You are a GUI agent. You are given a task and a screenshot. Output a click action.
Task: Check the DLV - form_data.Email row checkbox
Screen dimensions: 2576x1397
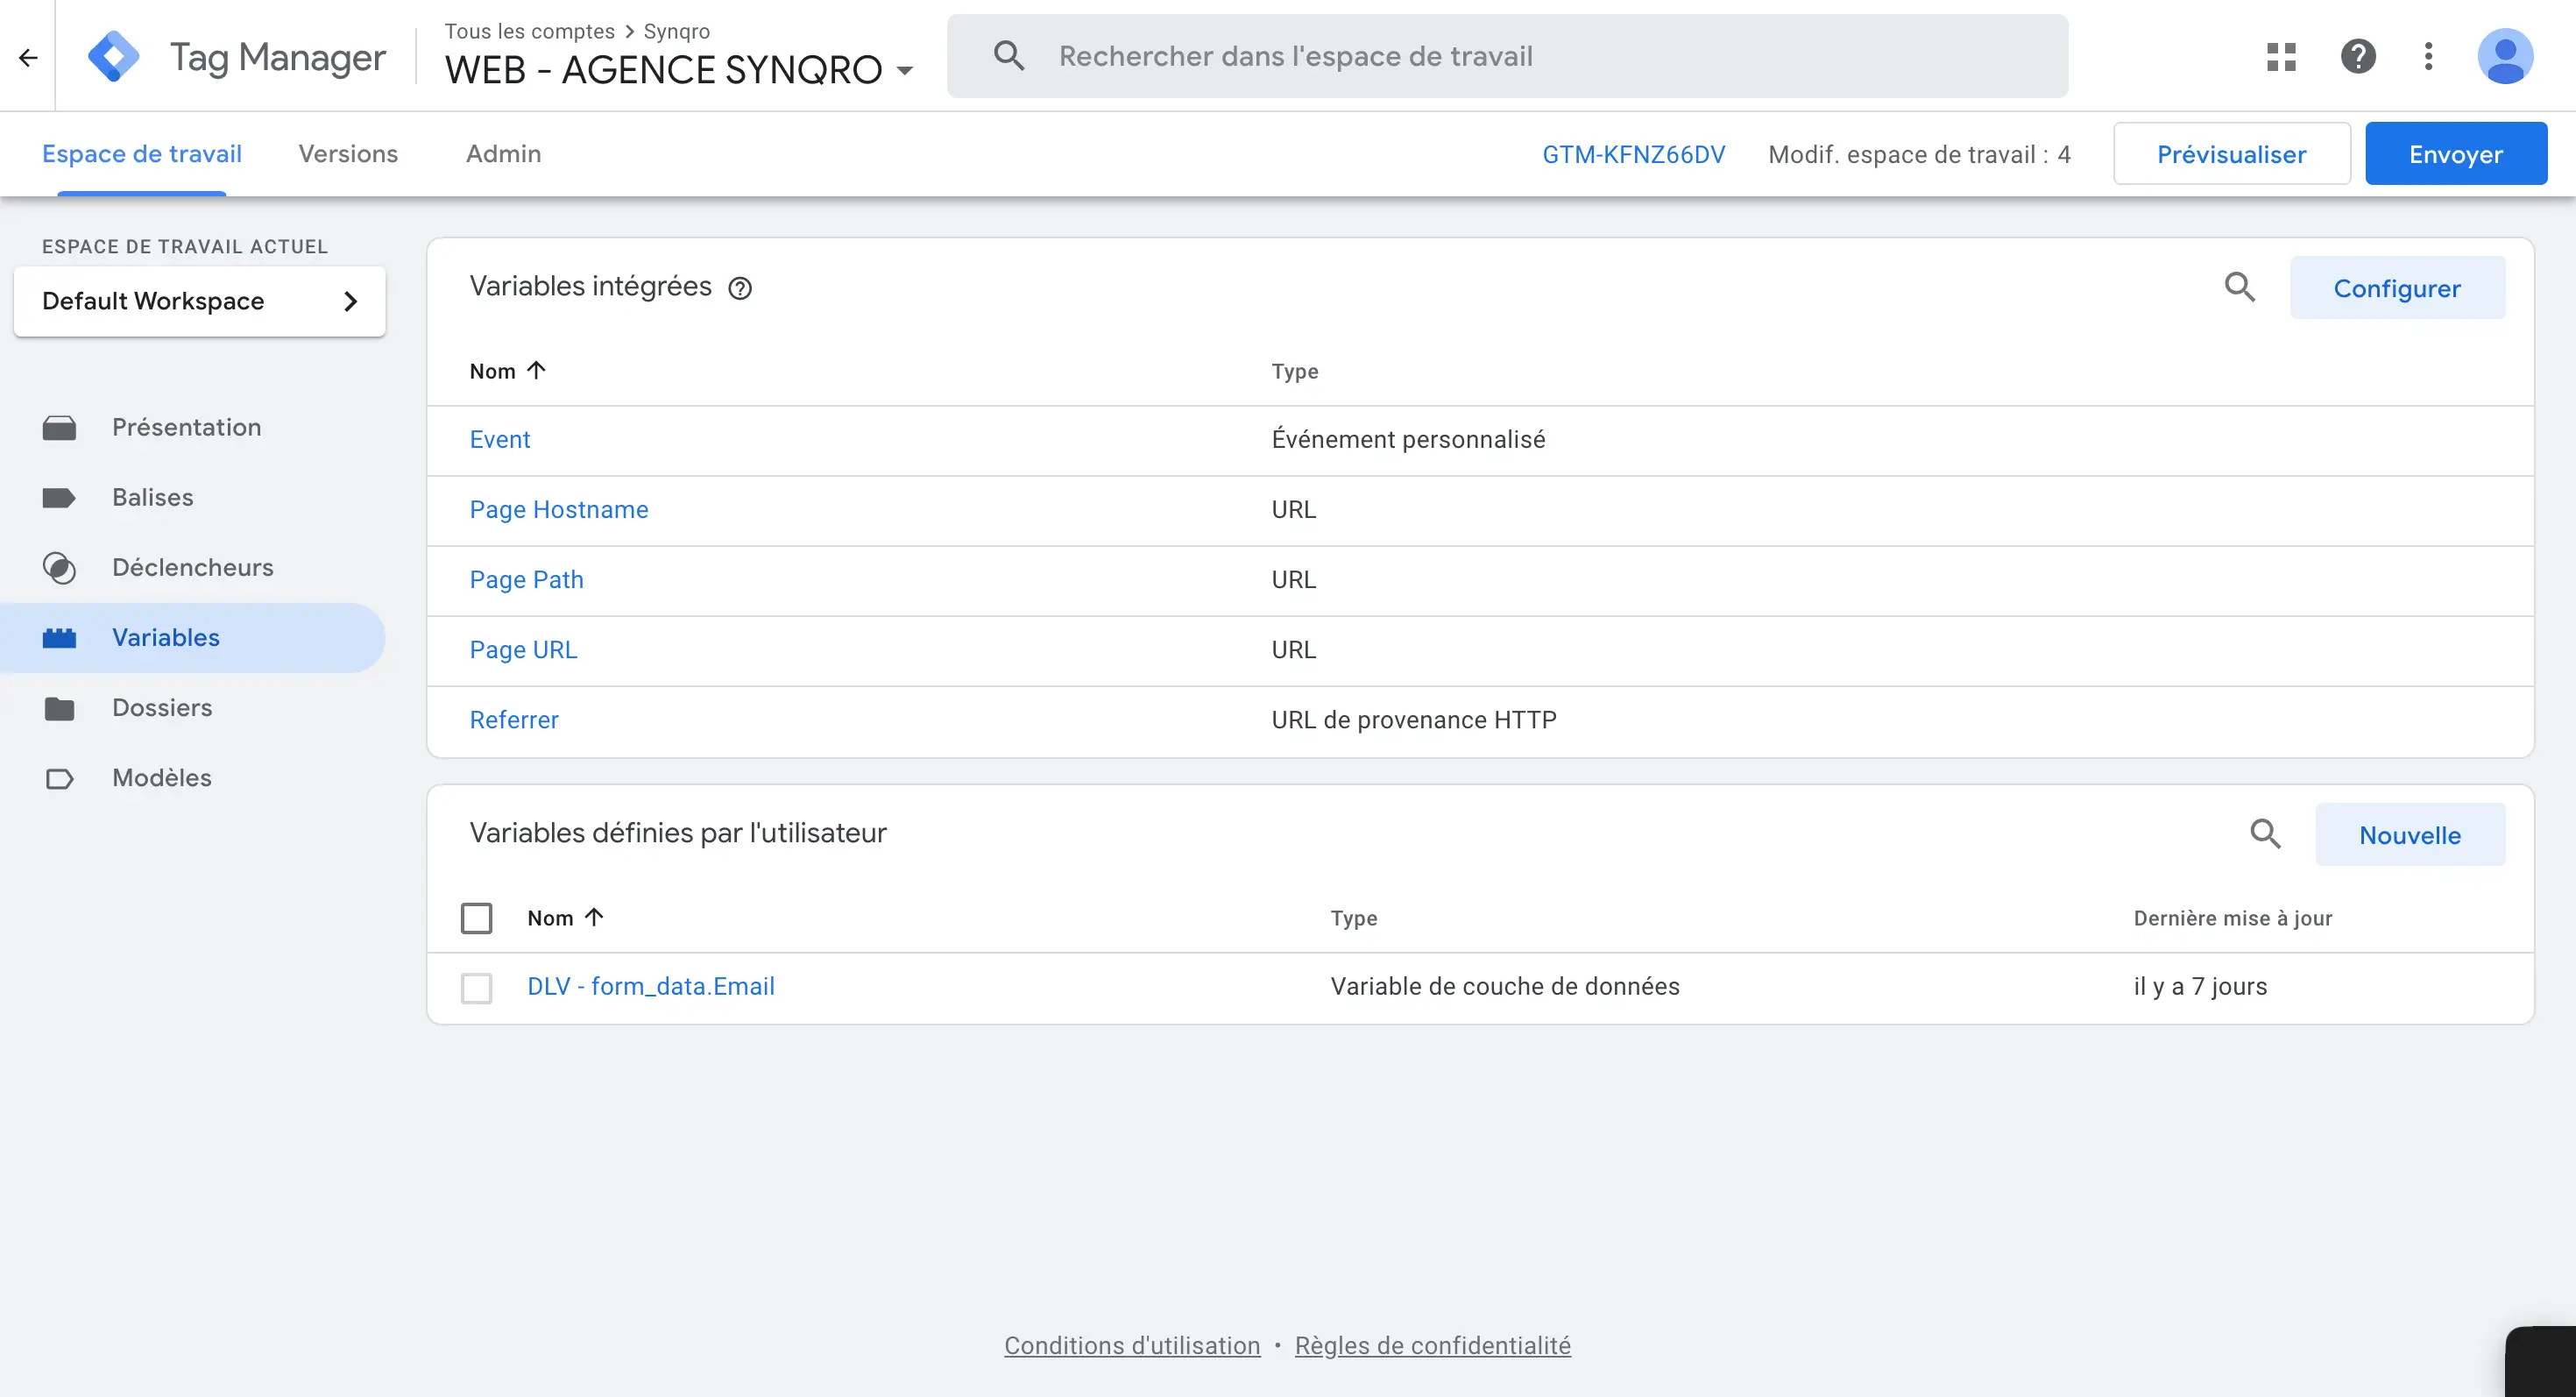tap(476, 988)
